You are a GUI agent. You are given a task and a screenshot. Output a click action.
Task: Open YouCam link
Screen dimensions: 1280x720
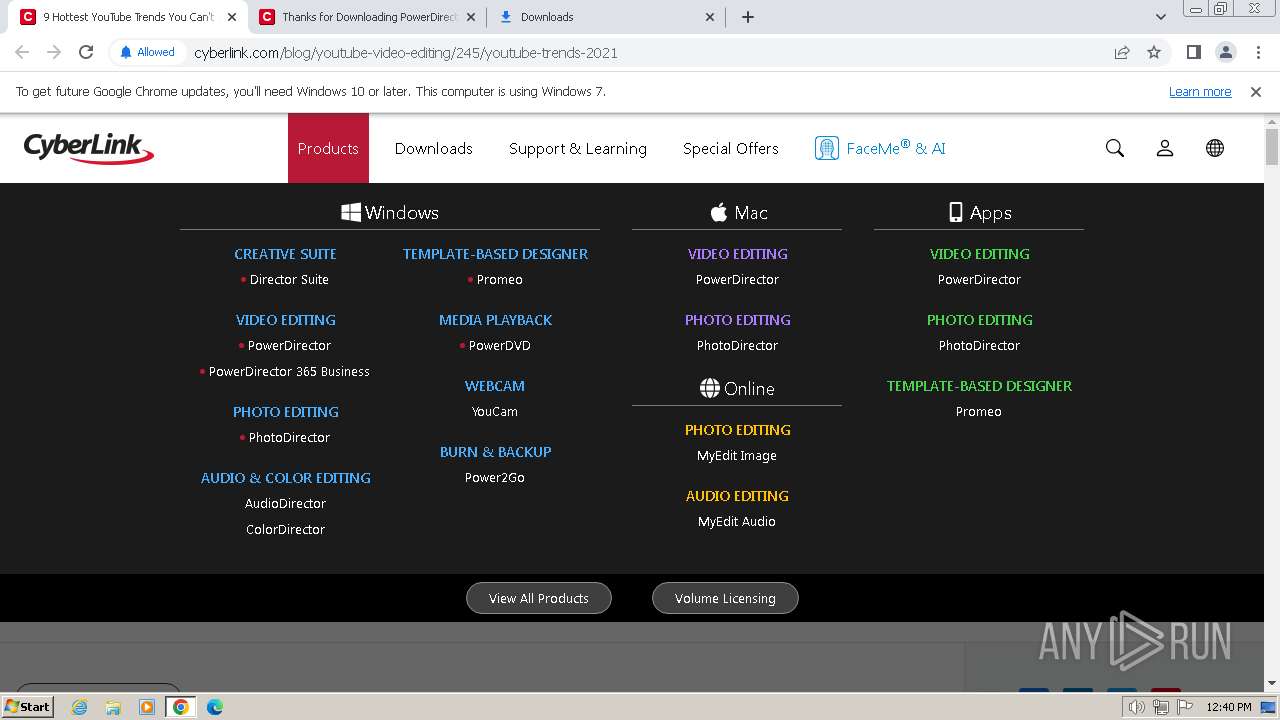click(495, 411)
